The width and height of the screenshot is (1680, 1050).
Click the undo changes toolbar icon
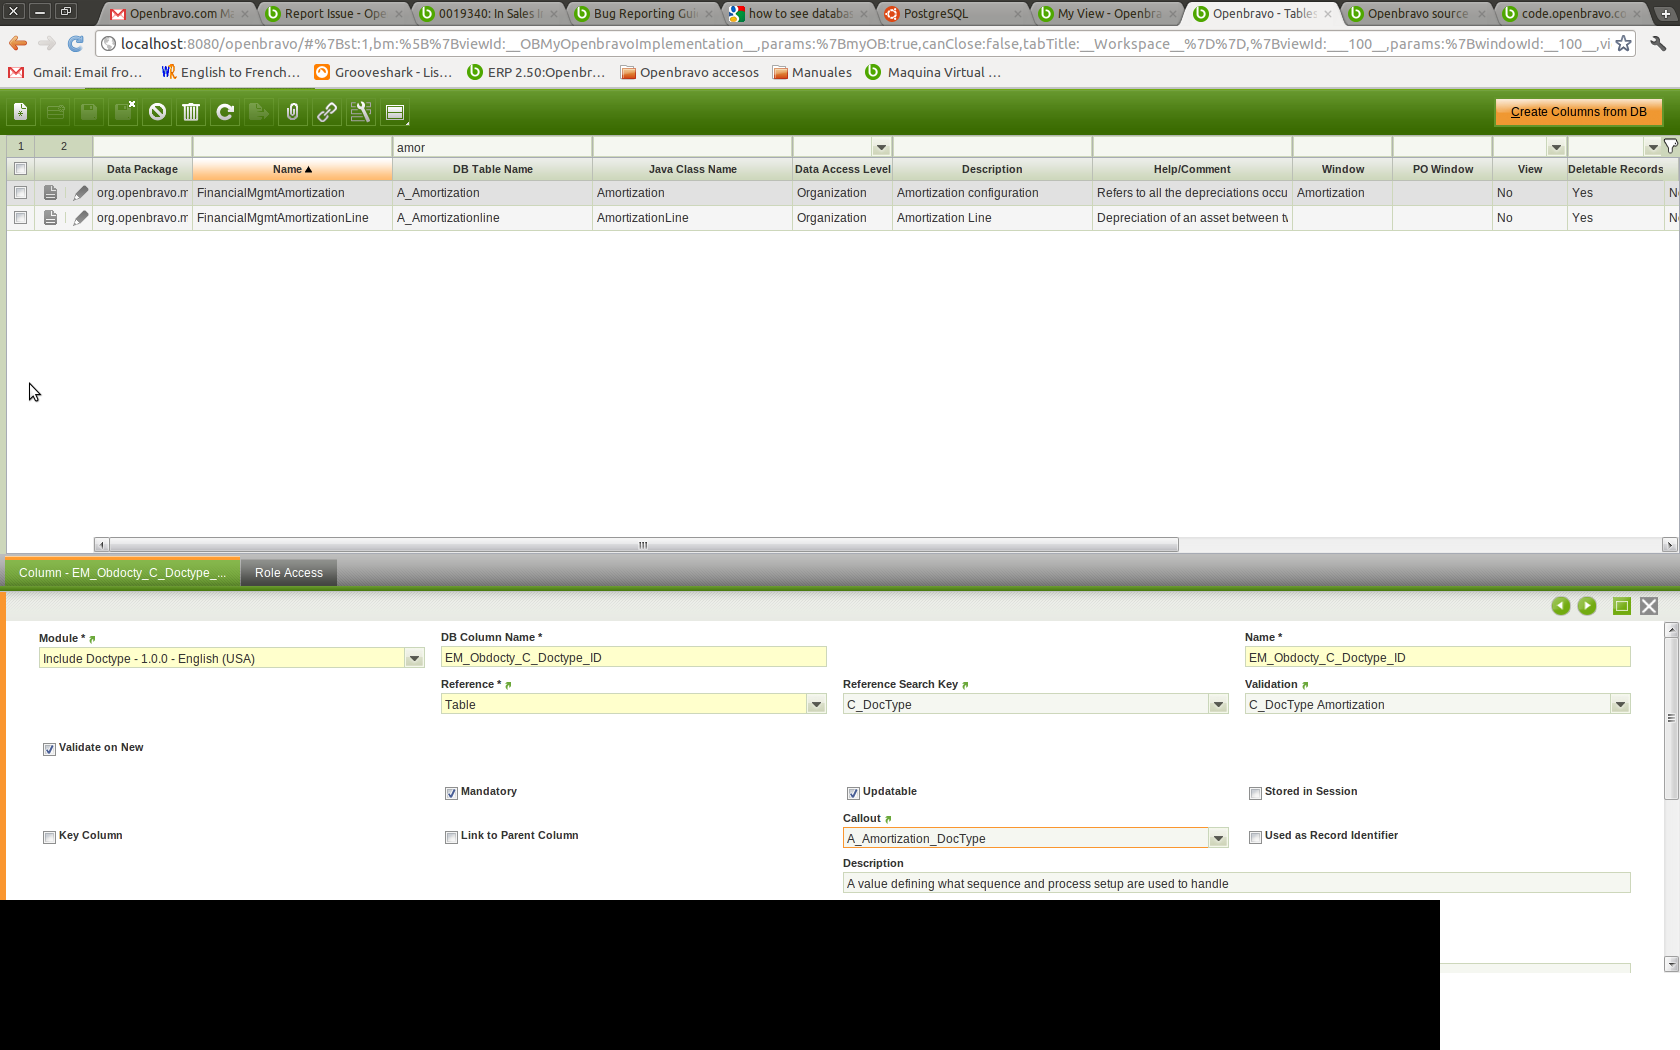157,112
